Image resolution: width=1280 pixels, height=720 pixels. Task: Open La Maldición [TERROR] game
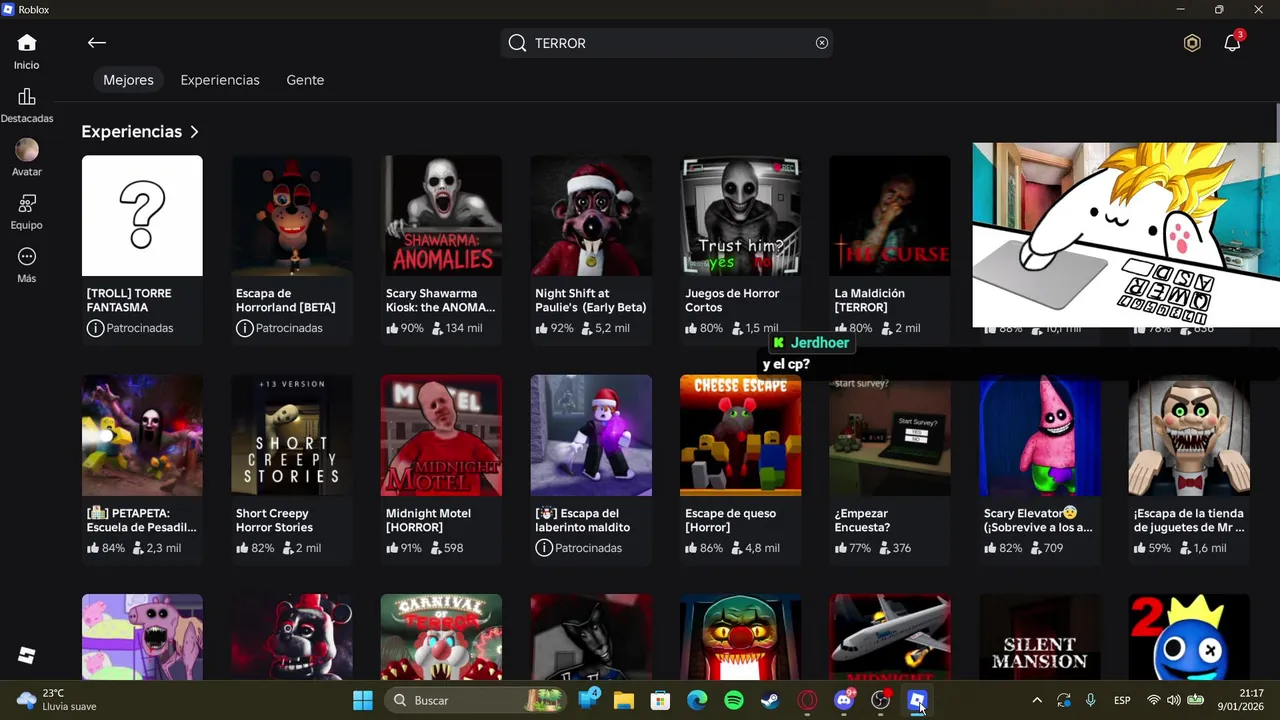click(890, 248)
